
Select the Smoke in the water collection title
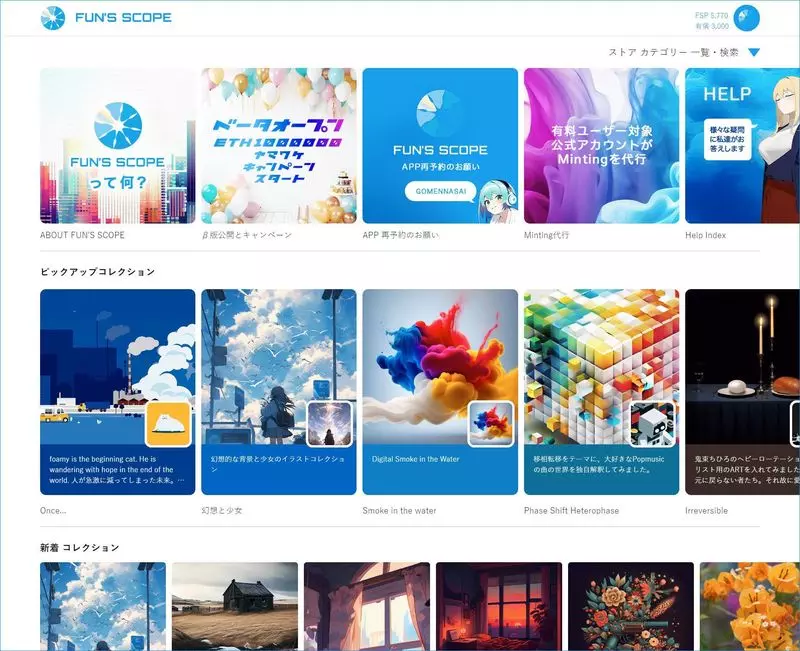coord(399,511)
